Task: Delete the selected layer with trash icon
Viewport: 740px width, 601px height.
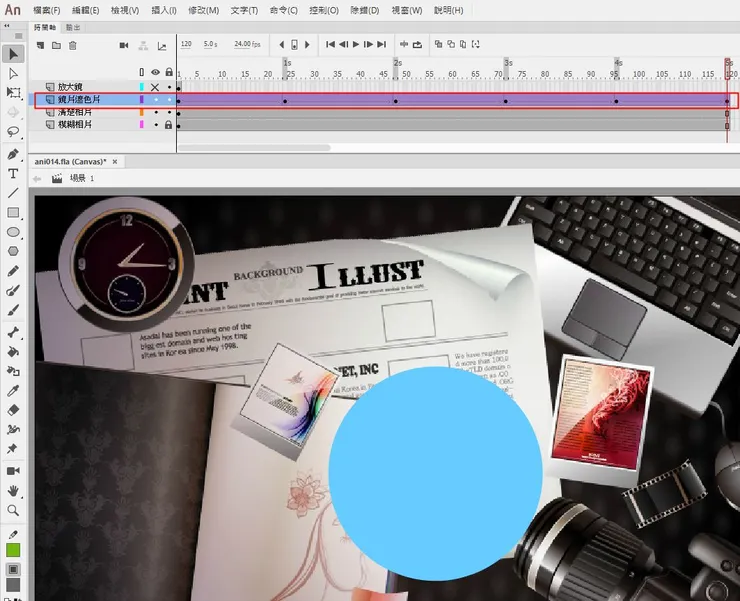Action: click(x=72, y=45)
